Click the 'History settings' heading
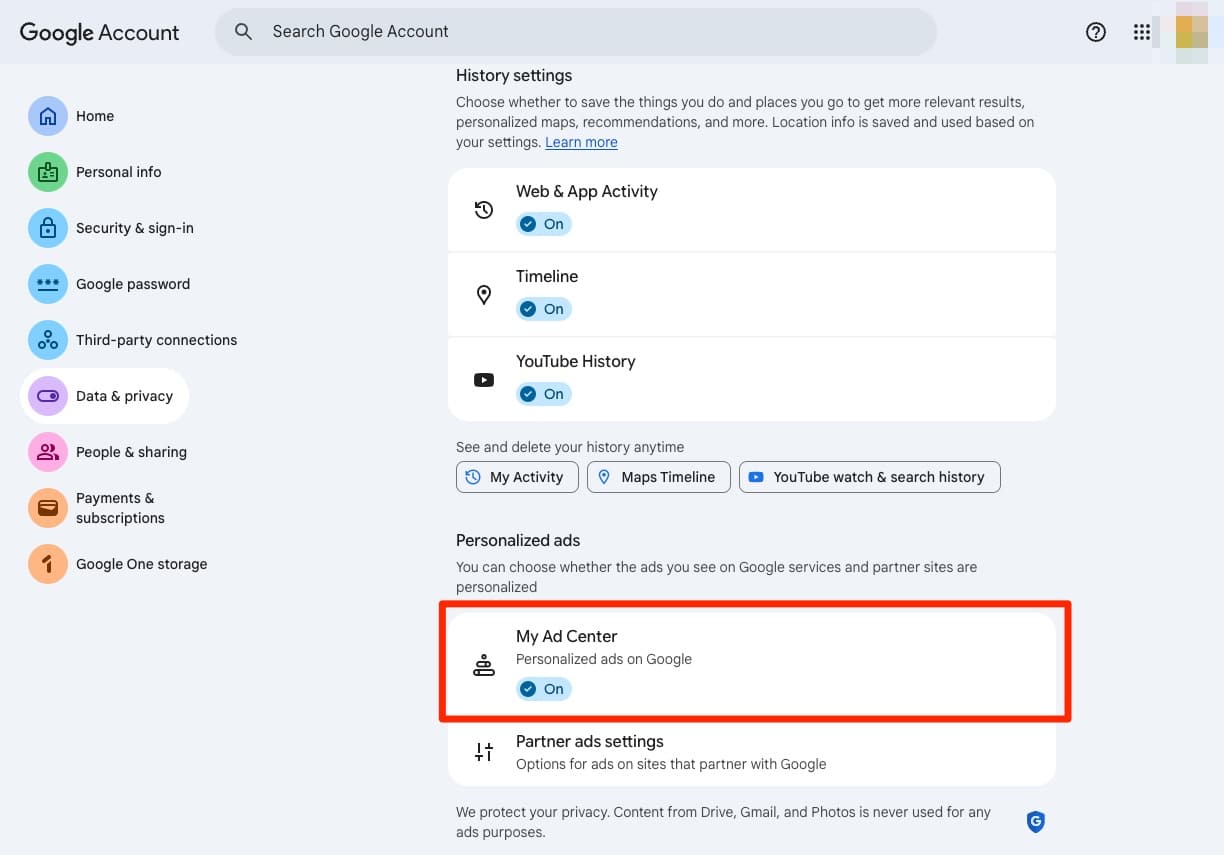 (x=514, y=76)
